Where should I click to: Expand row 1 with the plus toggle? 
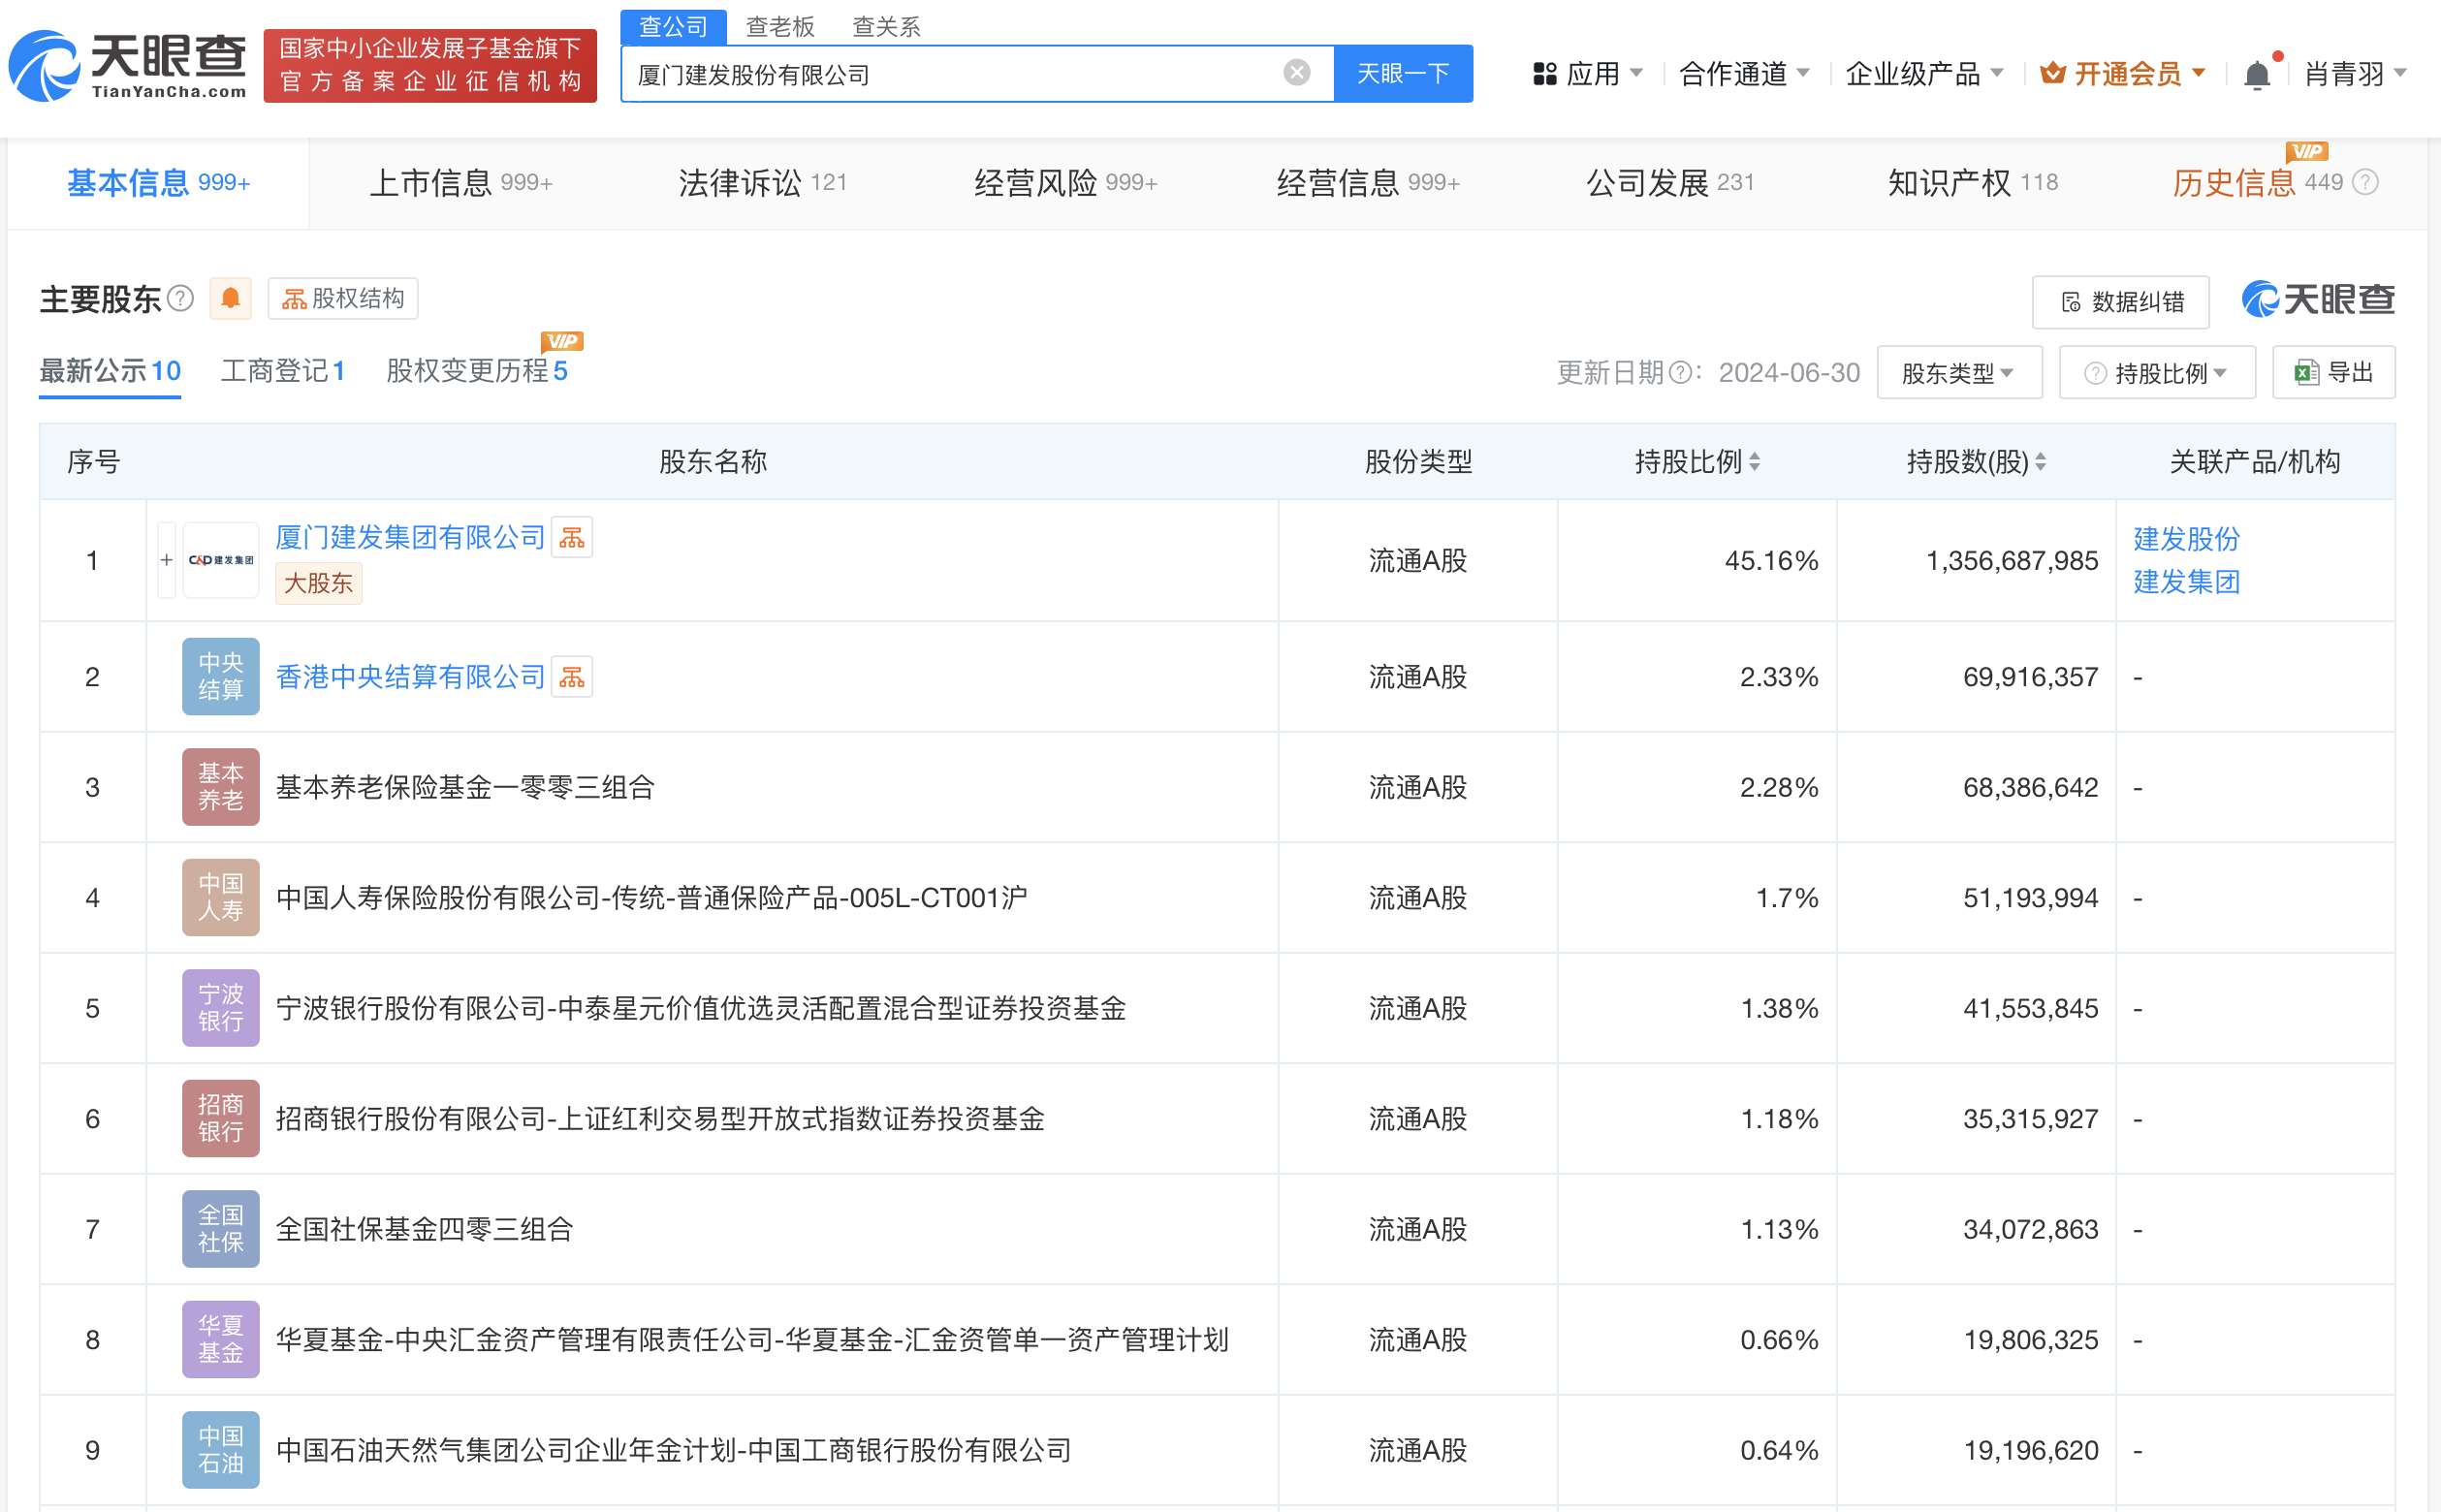(167, 560)
